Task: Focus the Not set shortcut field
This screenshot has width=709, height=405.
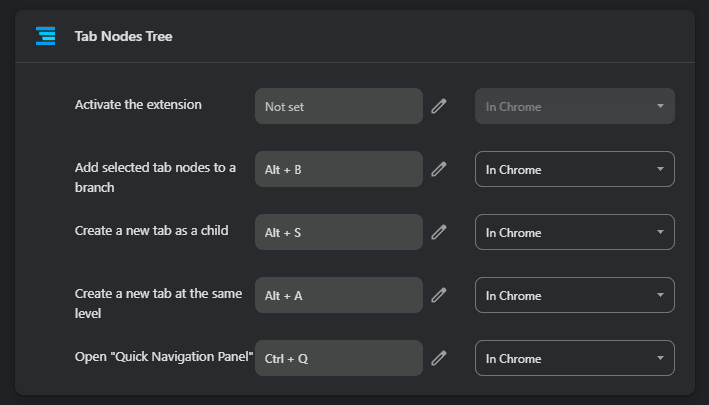Action: [338, 106]
